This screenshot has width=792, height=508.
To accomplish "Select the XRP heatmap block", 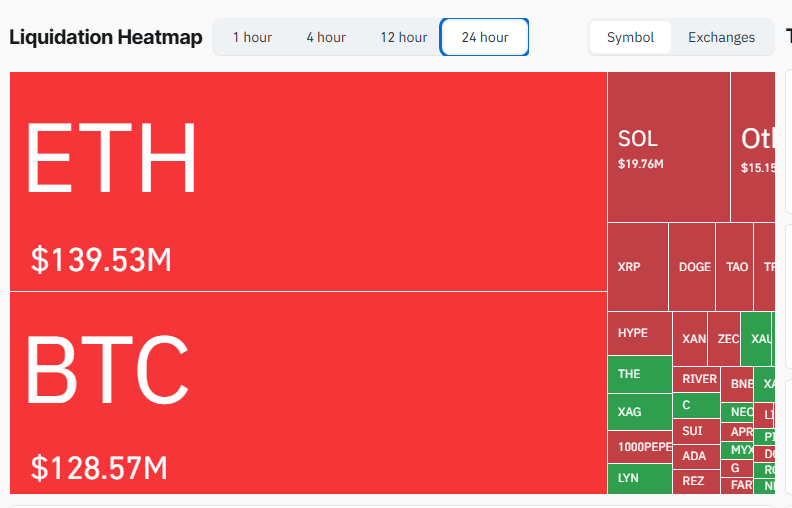I will click(637, 267).
